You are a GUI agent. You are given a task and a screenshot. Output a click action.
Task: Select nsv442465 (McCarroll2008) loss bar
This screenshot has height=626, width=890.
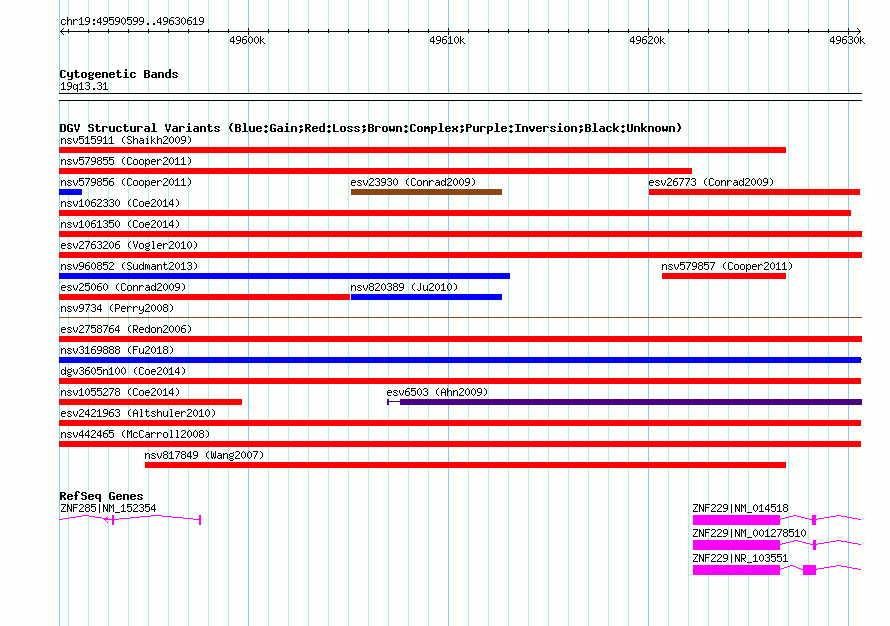460,444
